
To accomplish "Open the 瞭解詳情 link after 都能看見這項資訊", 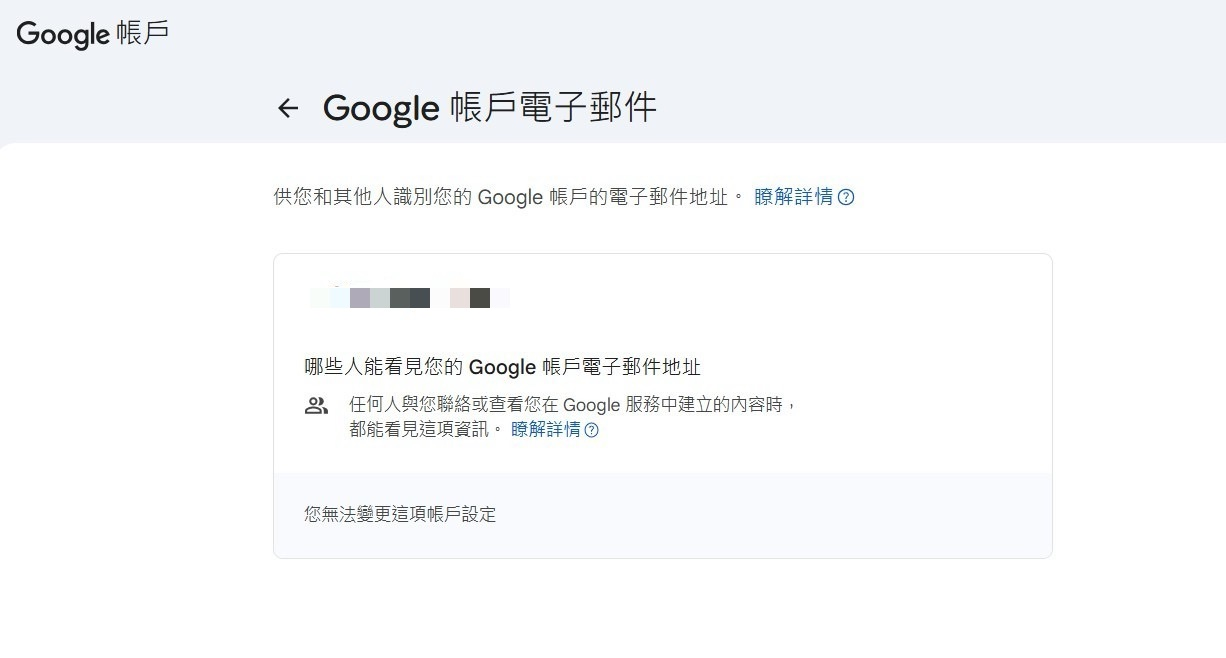I will click(x=545, y=430).
